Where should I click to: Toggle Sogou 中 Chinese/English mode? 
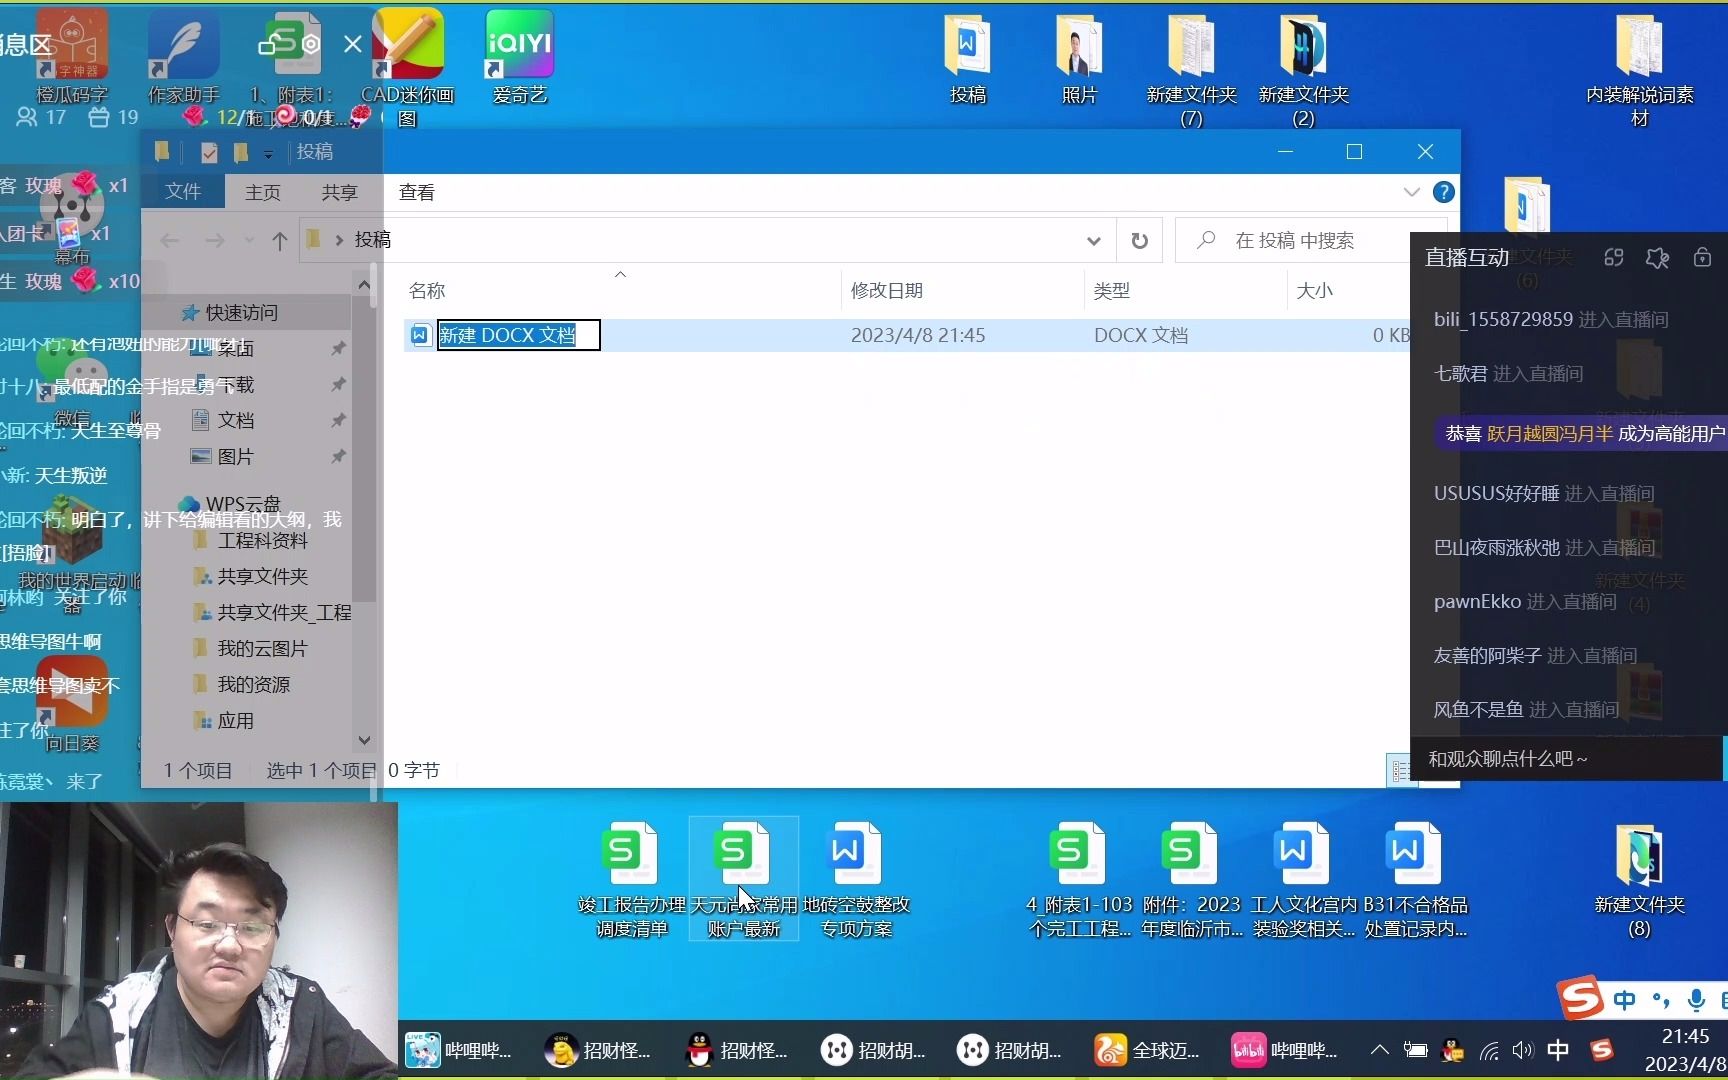coord(1624,999)
